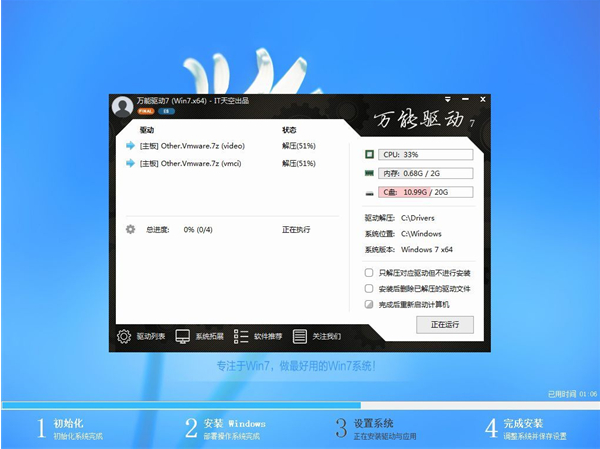Select the Other.Vmware.7z (vmci) driver row

coord(232,163)
